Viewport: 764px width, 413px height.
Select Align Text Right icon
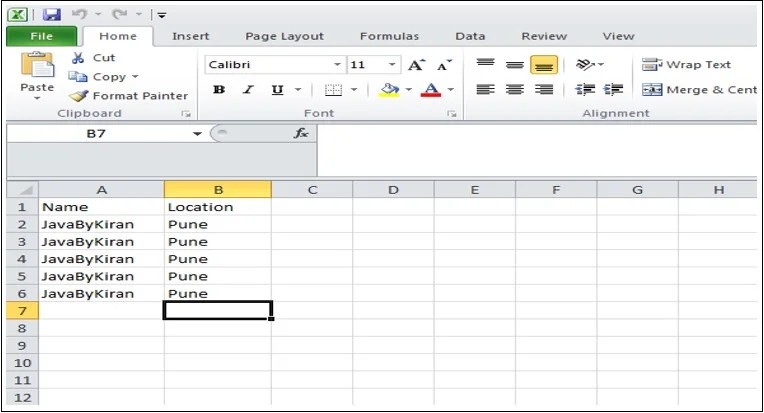coord(544,90)
